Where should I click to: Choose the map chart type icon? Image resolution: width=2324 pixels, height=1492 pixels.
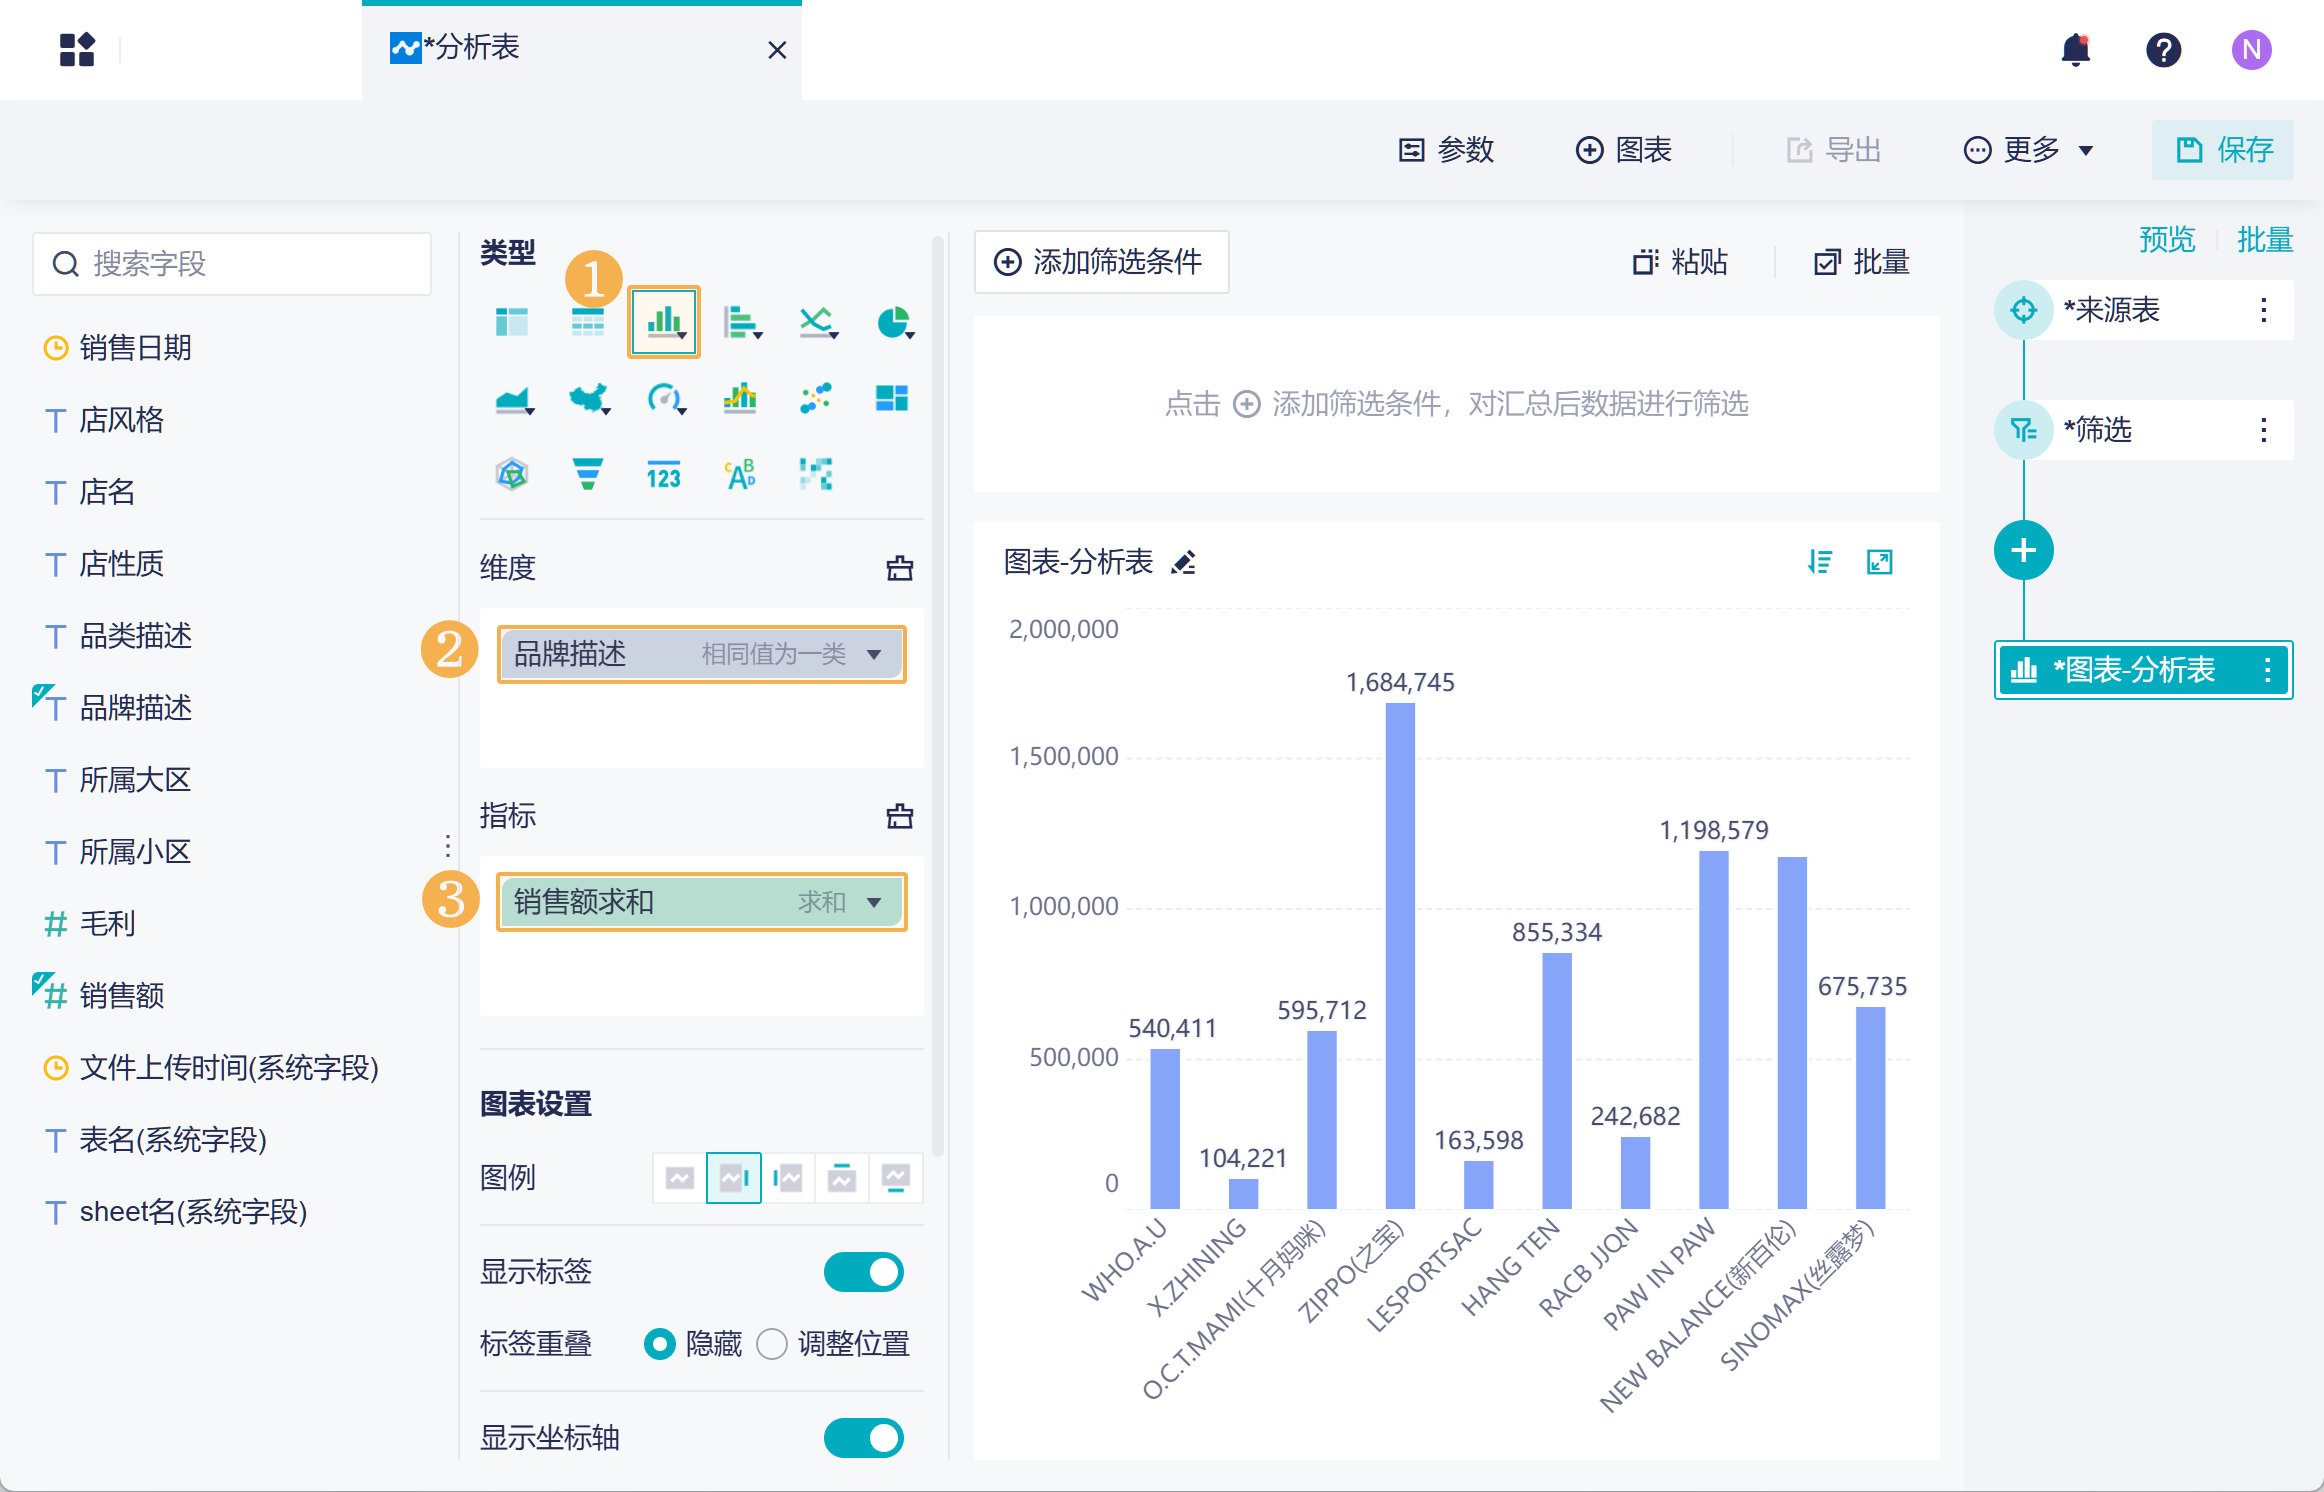(589, 398)
